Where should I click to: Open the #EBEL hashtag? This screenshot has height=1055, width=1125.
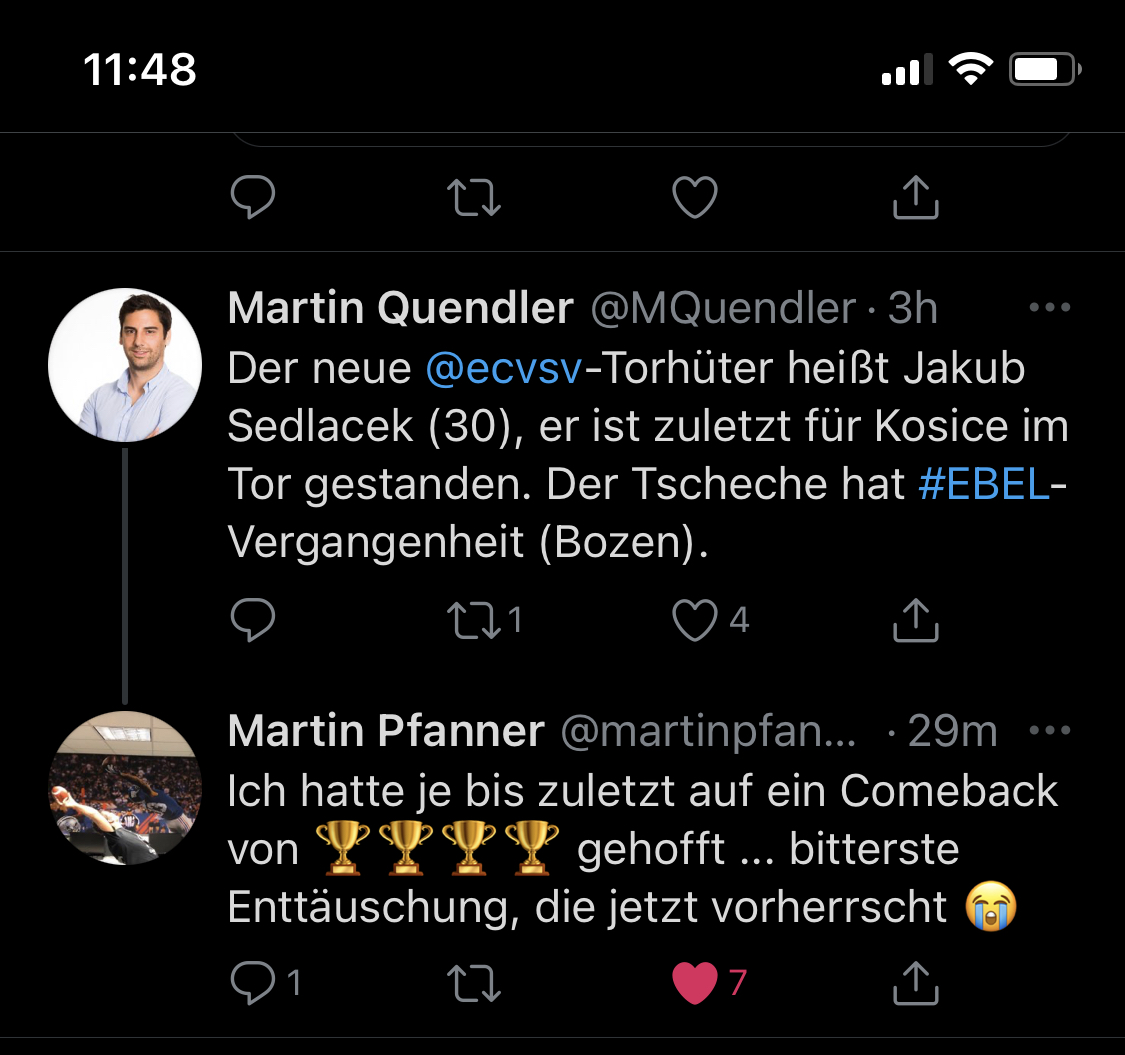pyautogui.click(x=984, y=485)
